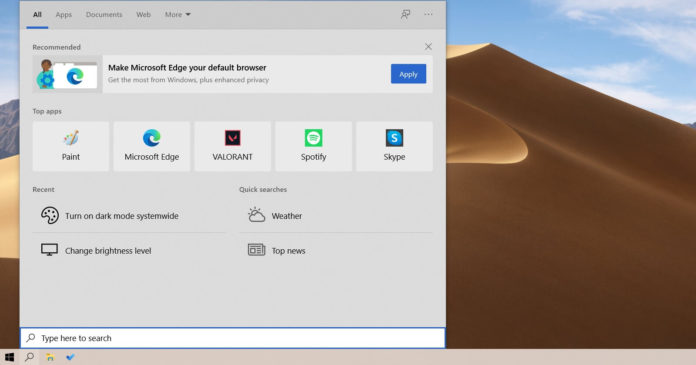
Task: Click the monitor icon for brightness level
Action: tap(49, 250)
